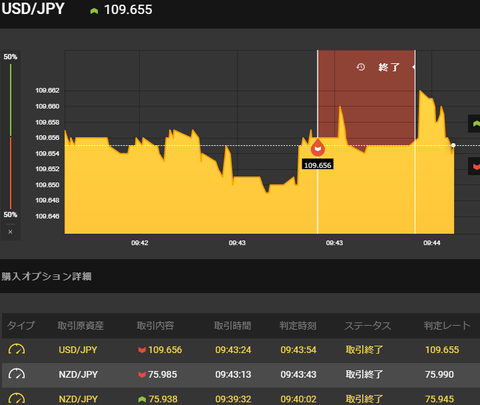Click the NZD/JPY asset in the 75.985 row
Screen dimensions: 480x405
tap(78, 374)
